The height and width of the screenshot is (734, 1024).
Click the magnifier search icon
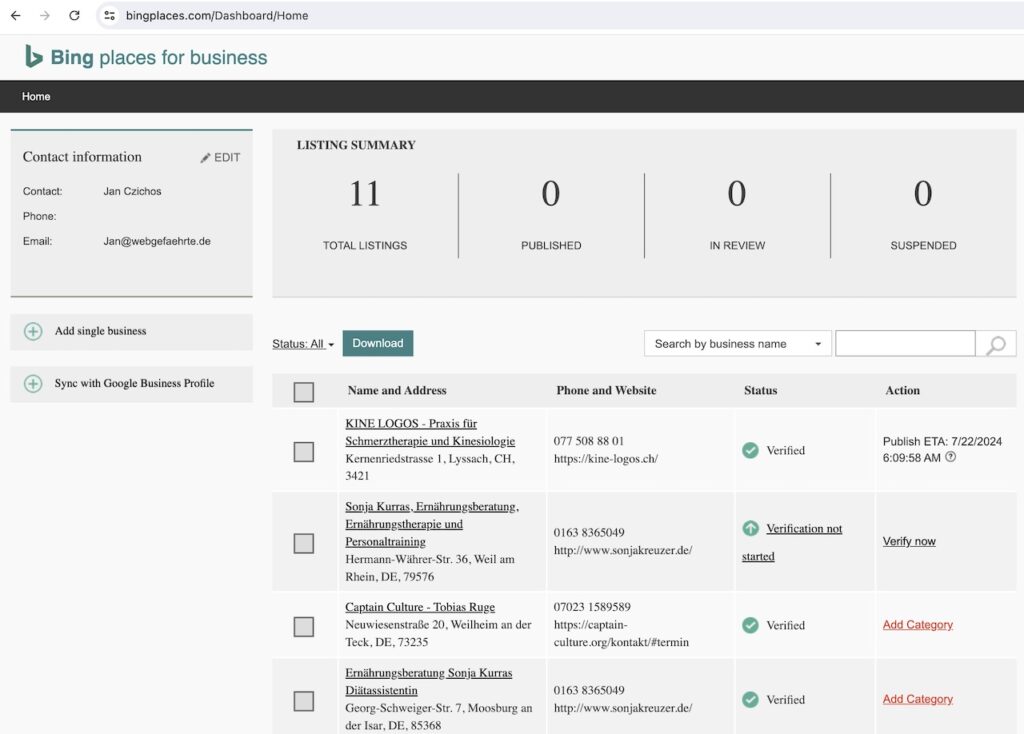coord(996,344)
